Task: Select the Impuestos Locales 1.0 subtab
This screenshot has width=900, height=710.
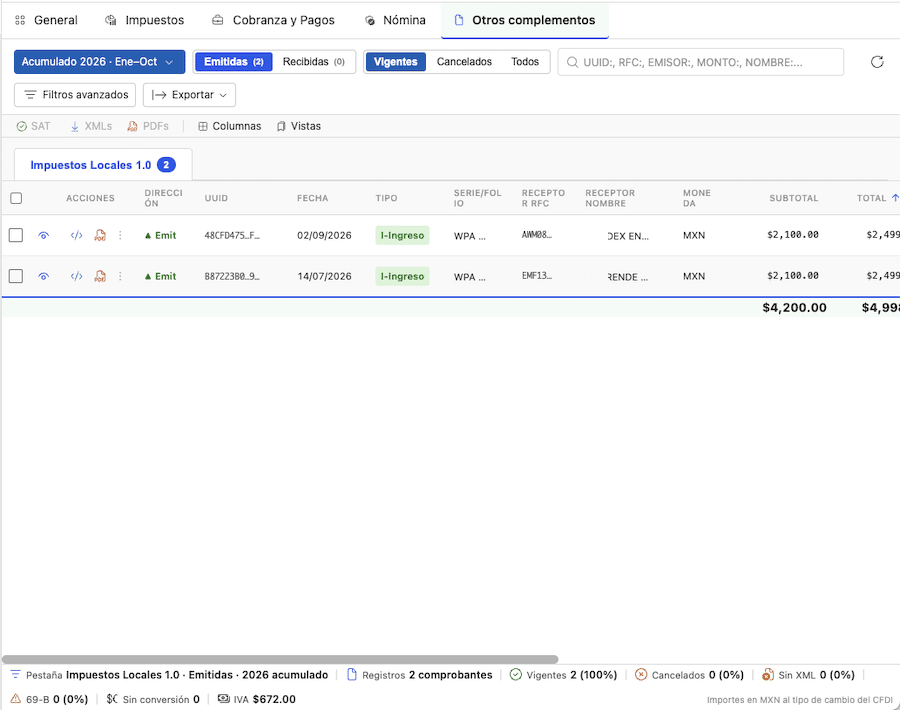Action: click(103, 165)
